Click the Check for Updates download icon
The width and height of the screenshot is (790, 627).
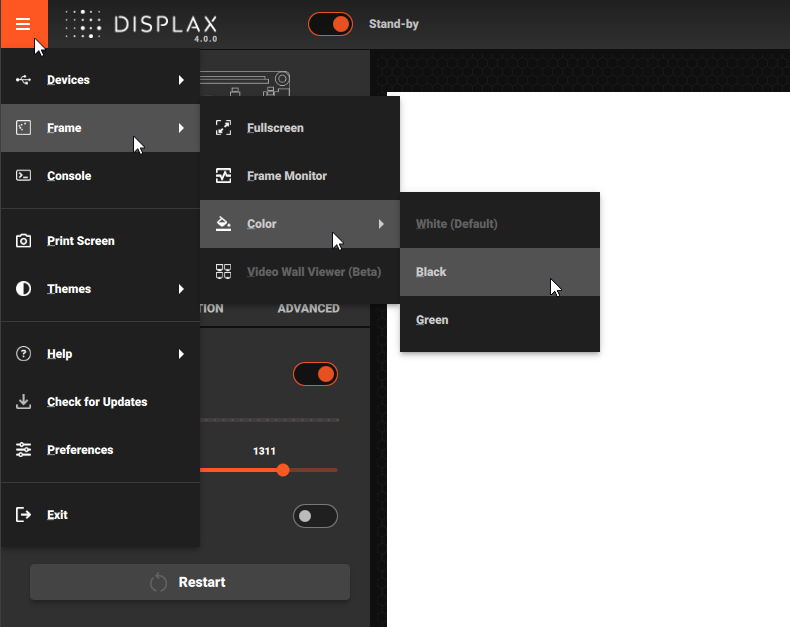tap(24, 402)
